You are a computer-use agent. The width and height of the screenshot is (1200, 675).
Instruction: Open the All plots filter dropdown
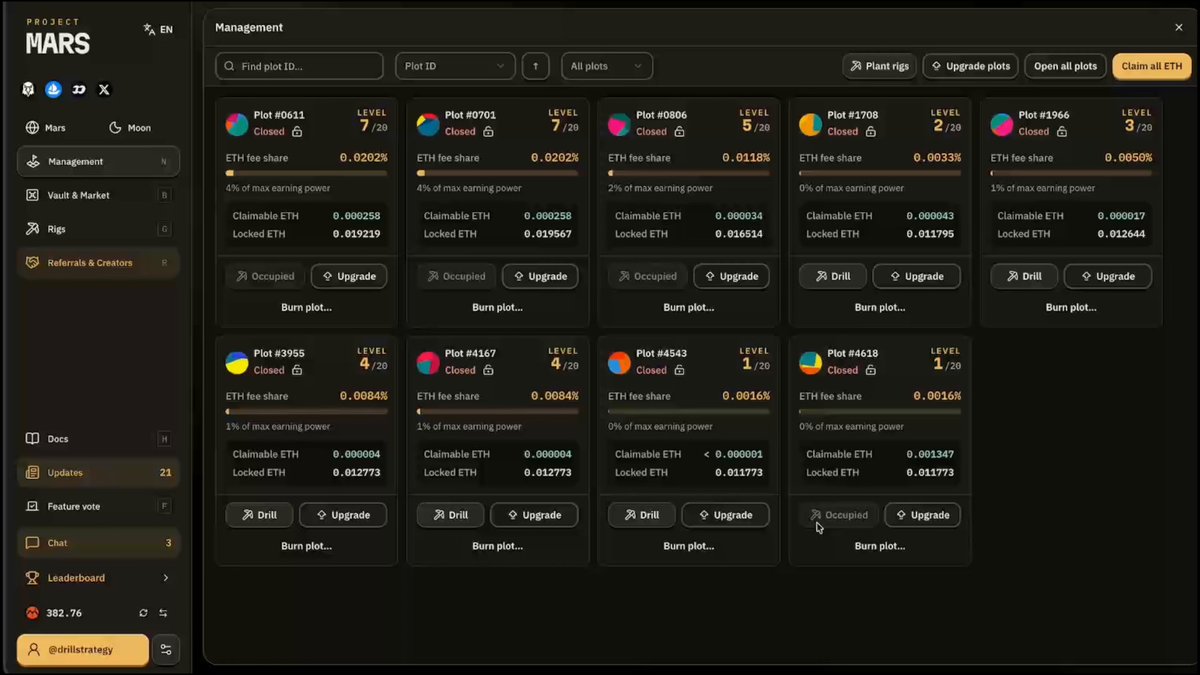pyautogui.click(x=607, y=66)
